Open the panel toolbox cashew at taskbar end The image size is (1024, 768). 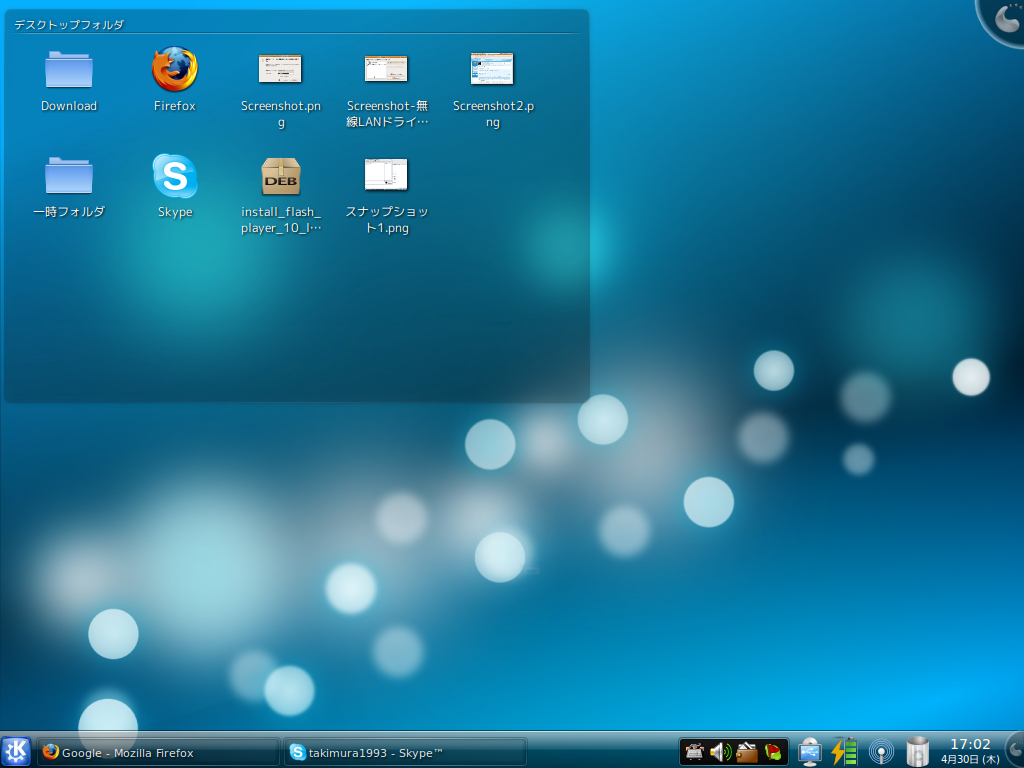[x=1015, y=750]
